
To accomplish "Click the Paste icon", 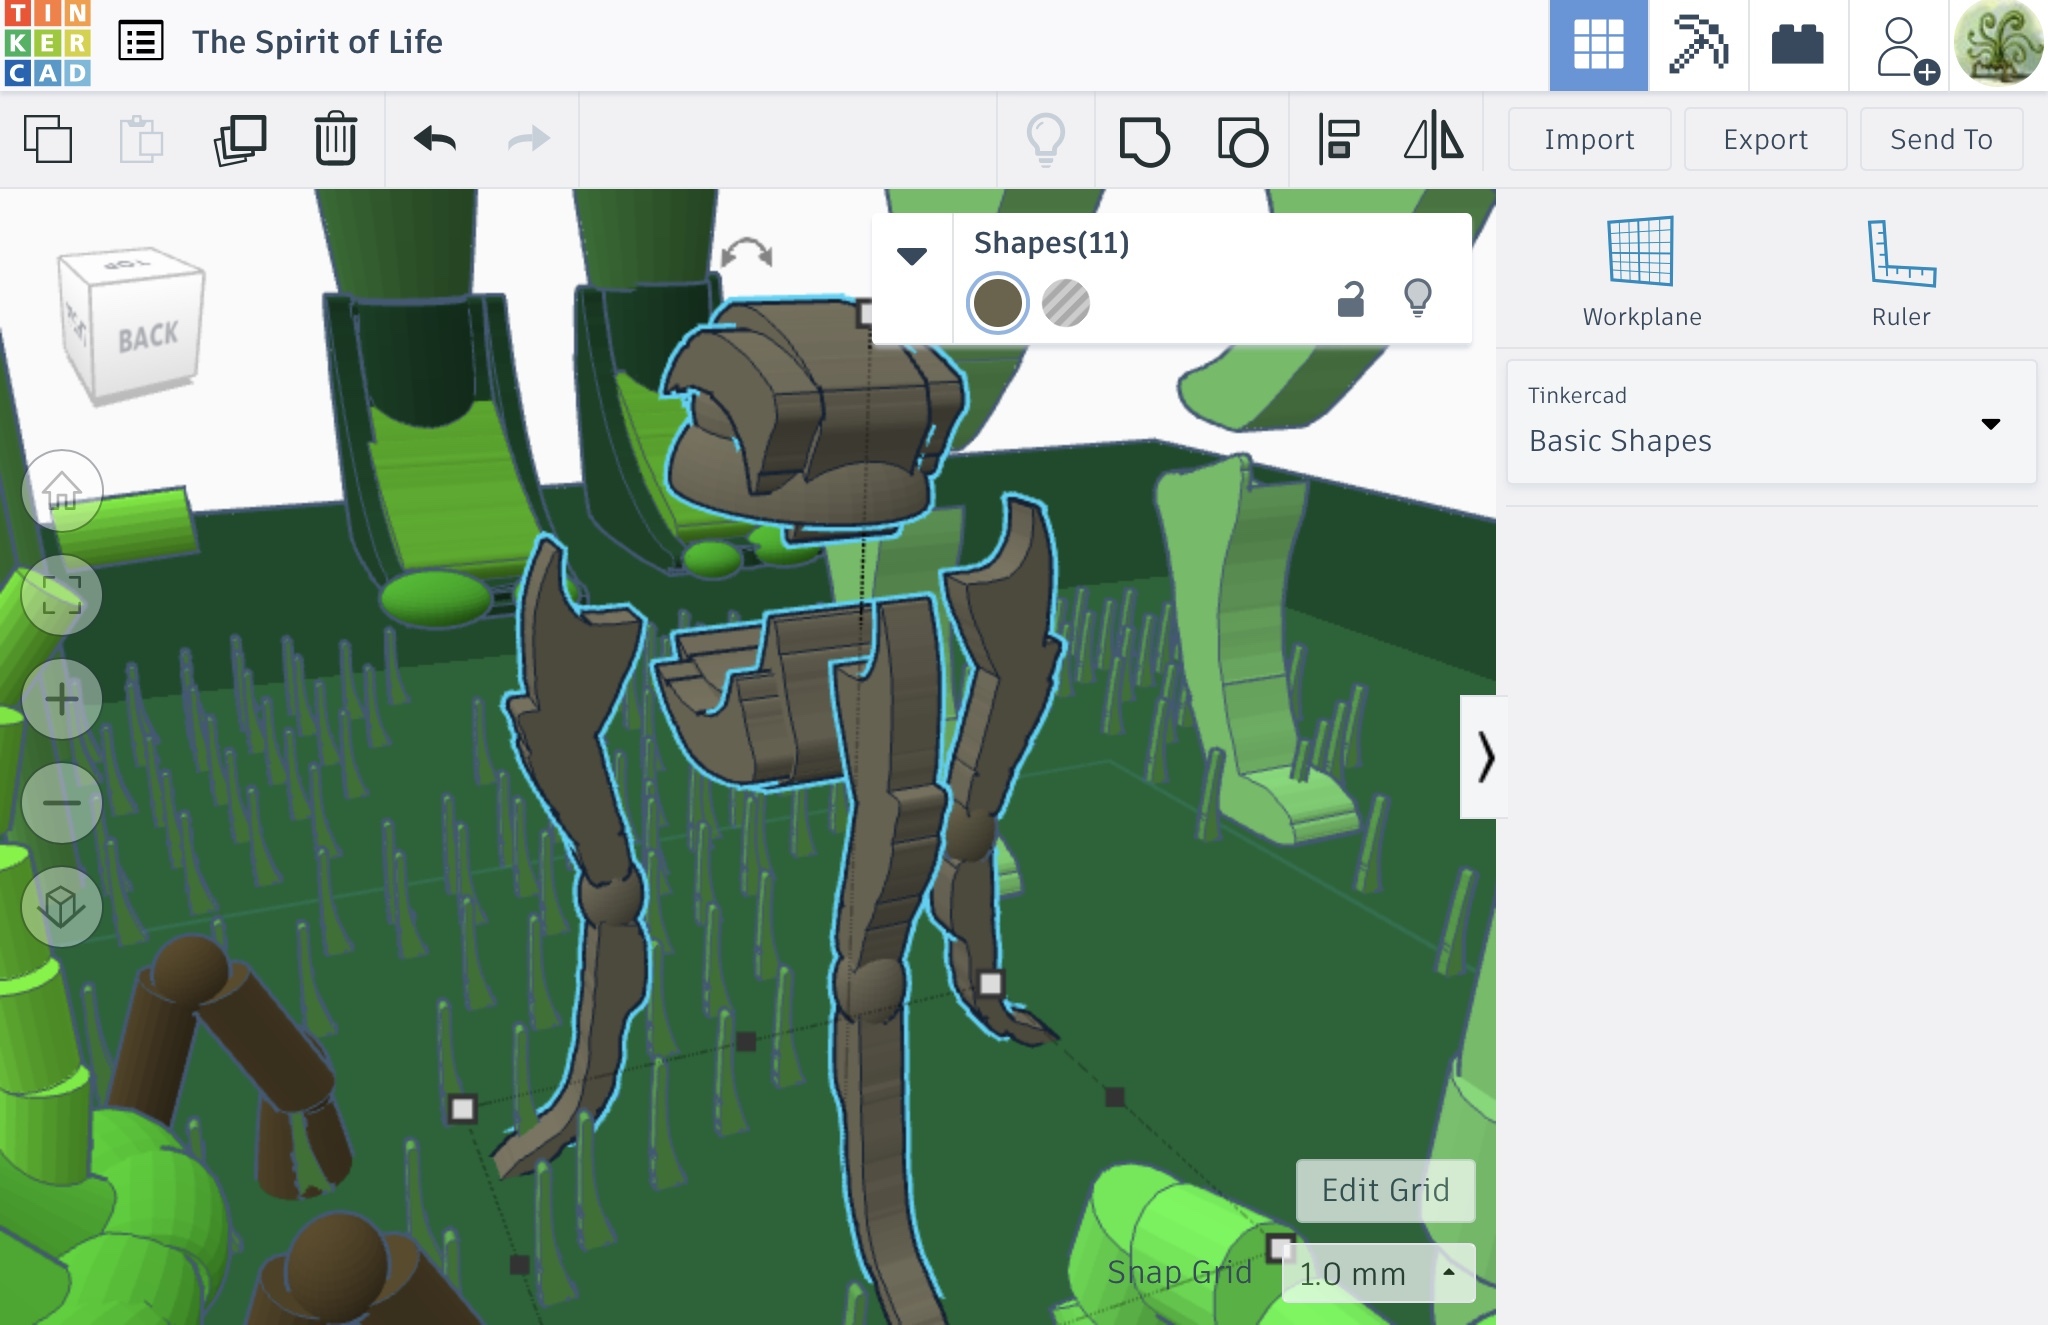I will (141, 139).
